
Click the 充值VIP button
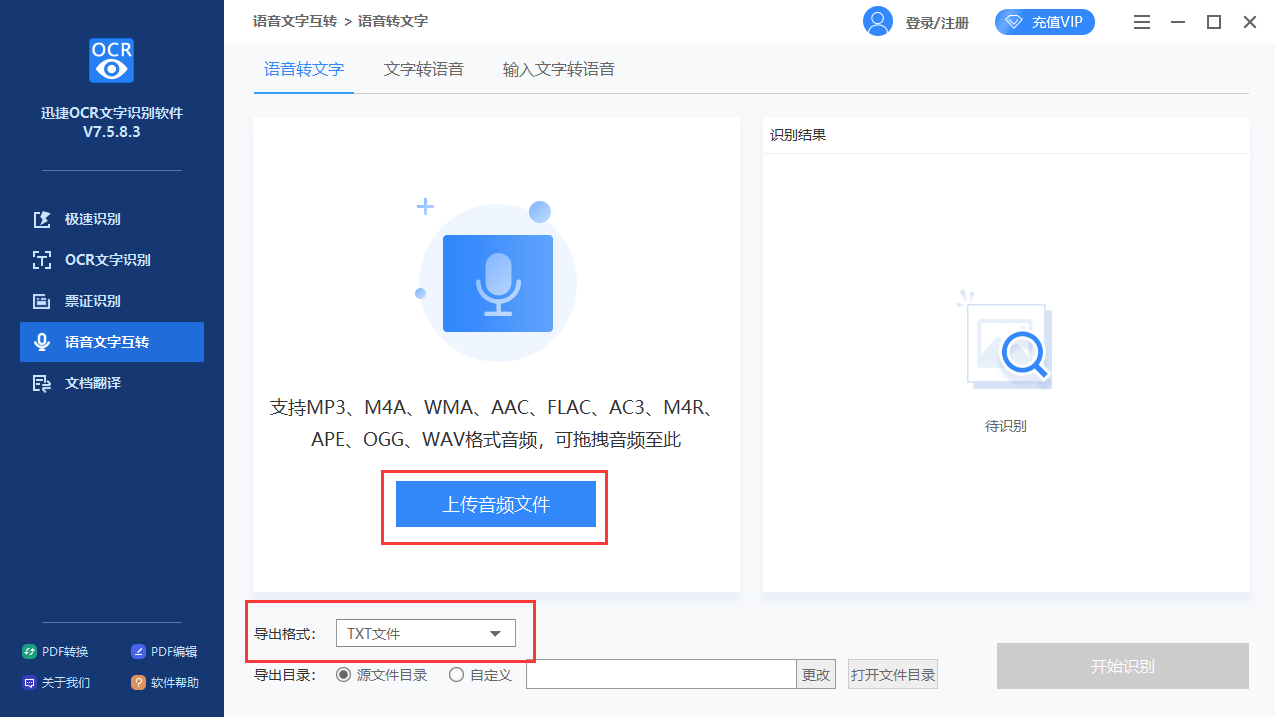point(1044,22)
